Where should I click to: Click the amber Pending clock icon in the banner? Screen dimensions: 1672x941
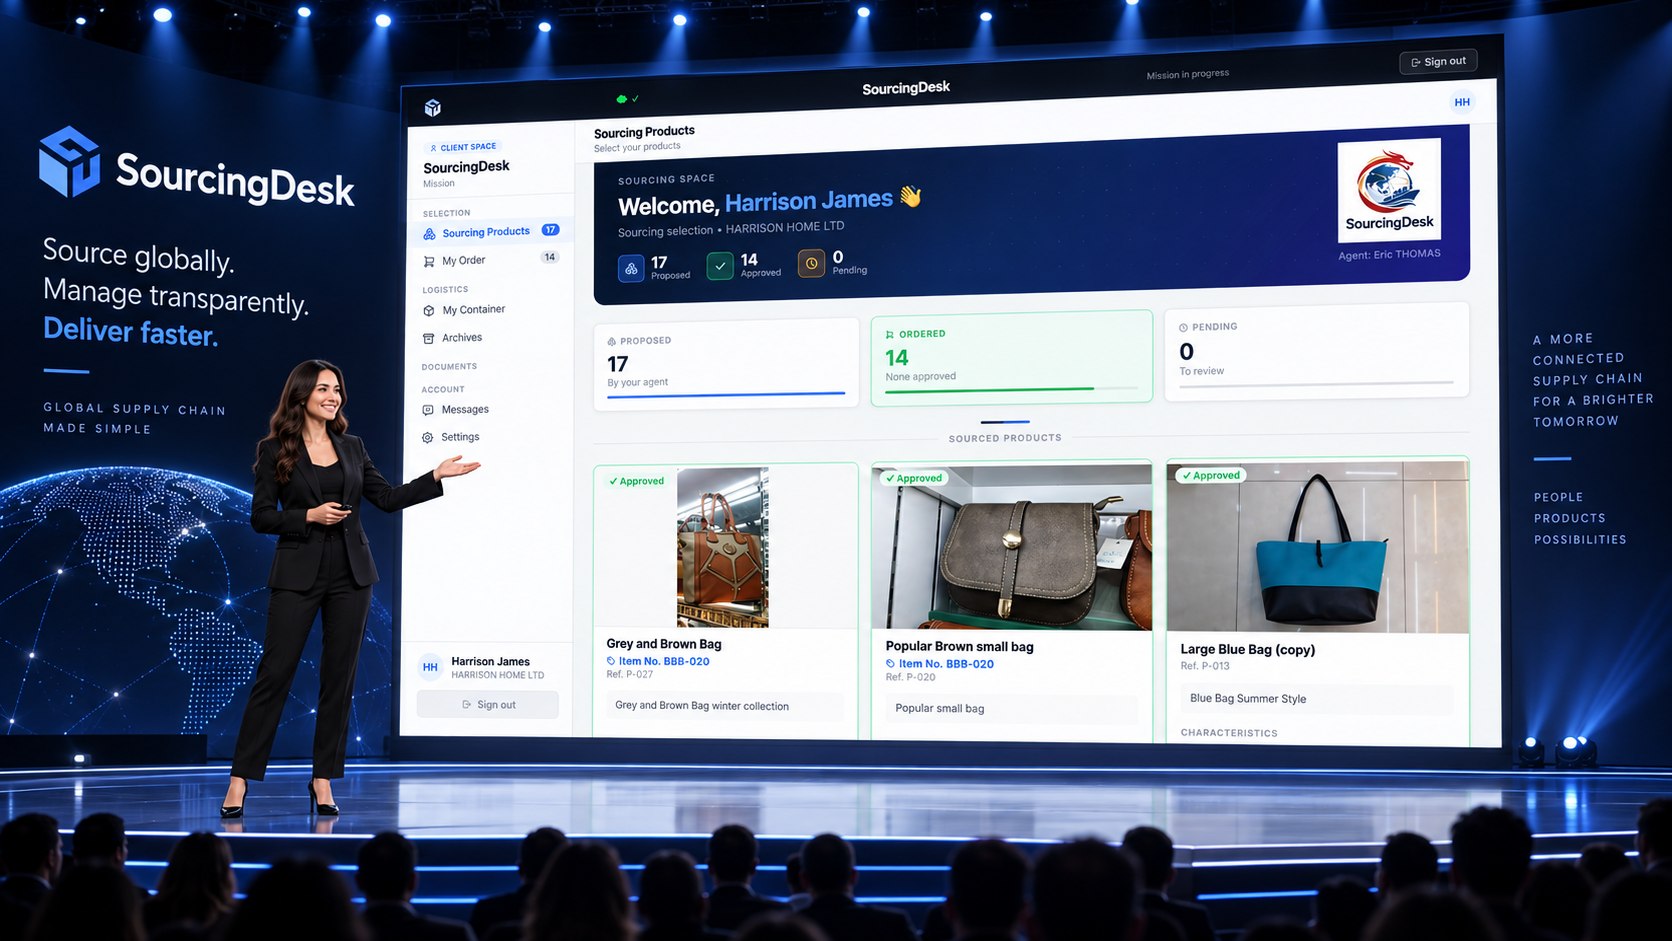(x=811, y=264)
